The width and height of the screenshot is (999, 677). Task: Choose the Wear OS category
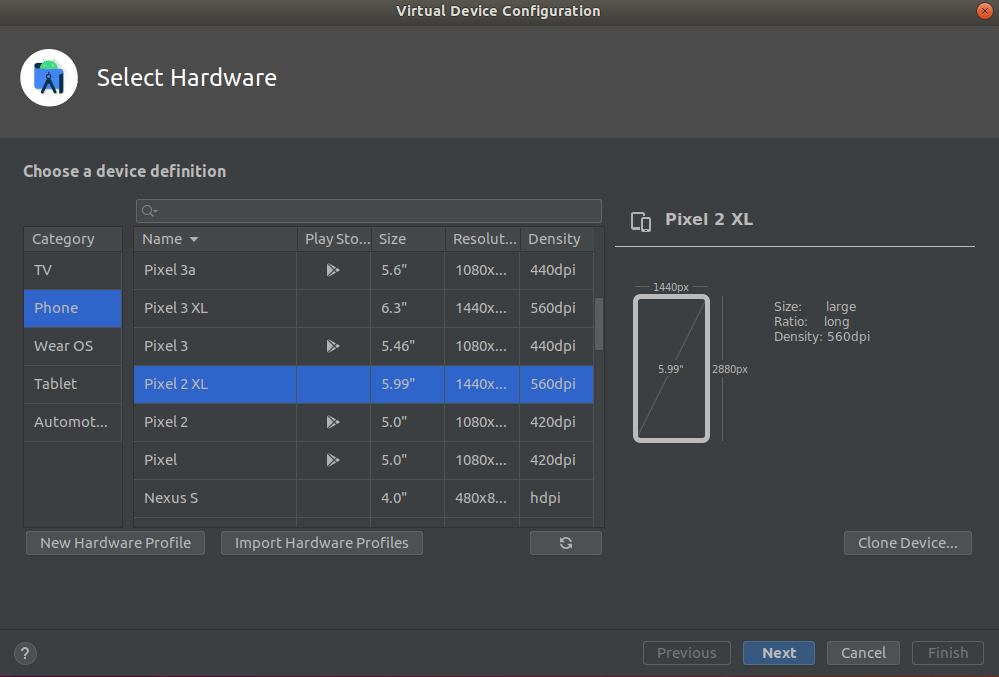click(73, 346)
